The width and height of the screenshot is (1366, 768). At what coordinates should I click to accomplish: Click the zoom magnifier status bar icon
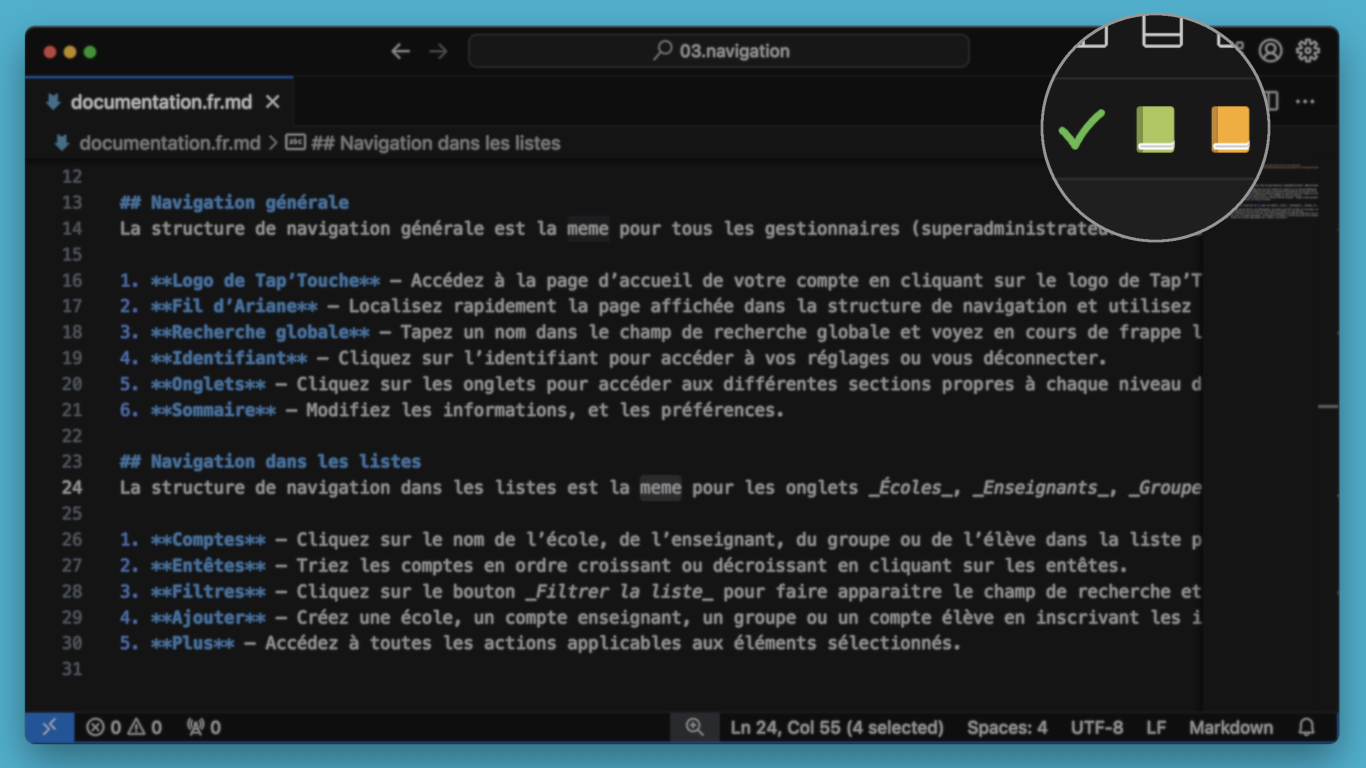[x=694, y=727]
